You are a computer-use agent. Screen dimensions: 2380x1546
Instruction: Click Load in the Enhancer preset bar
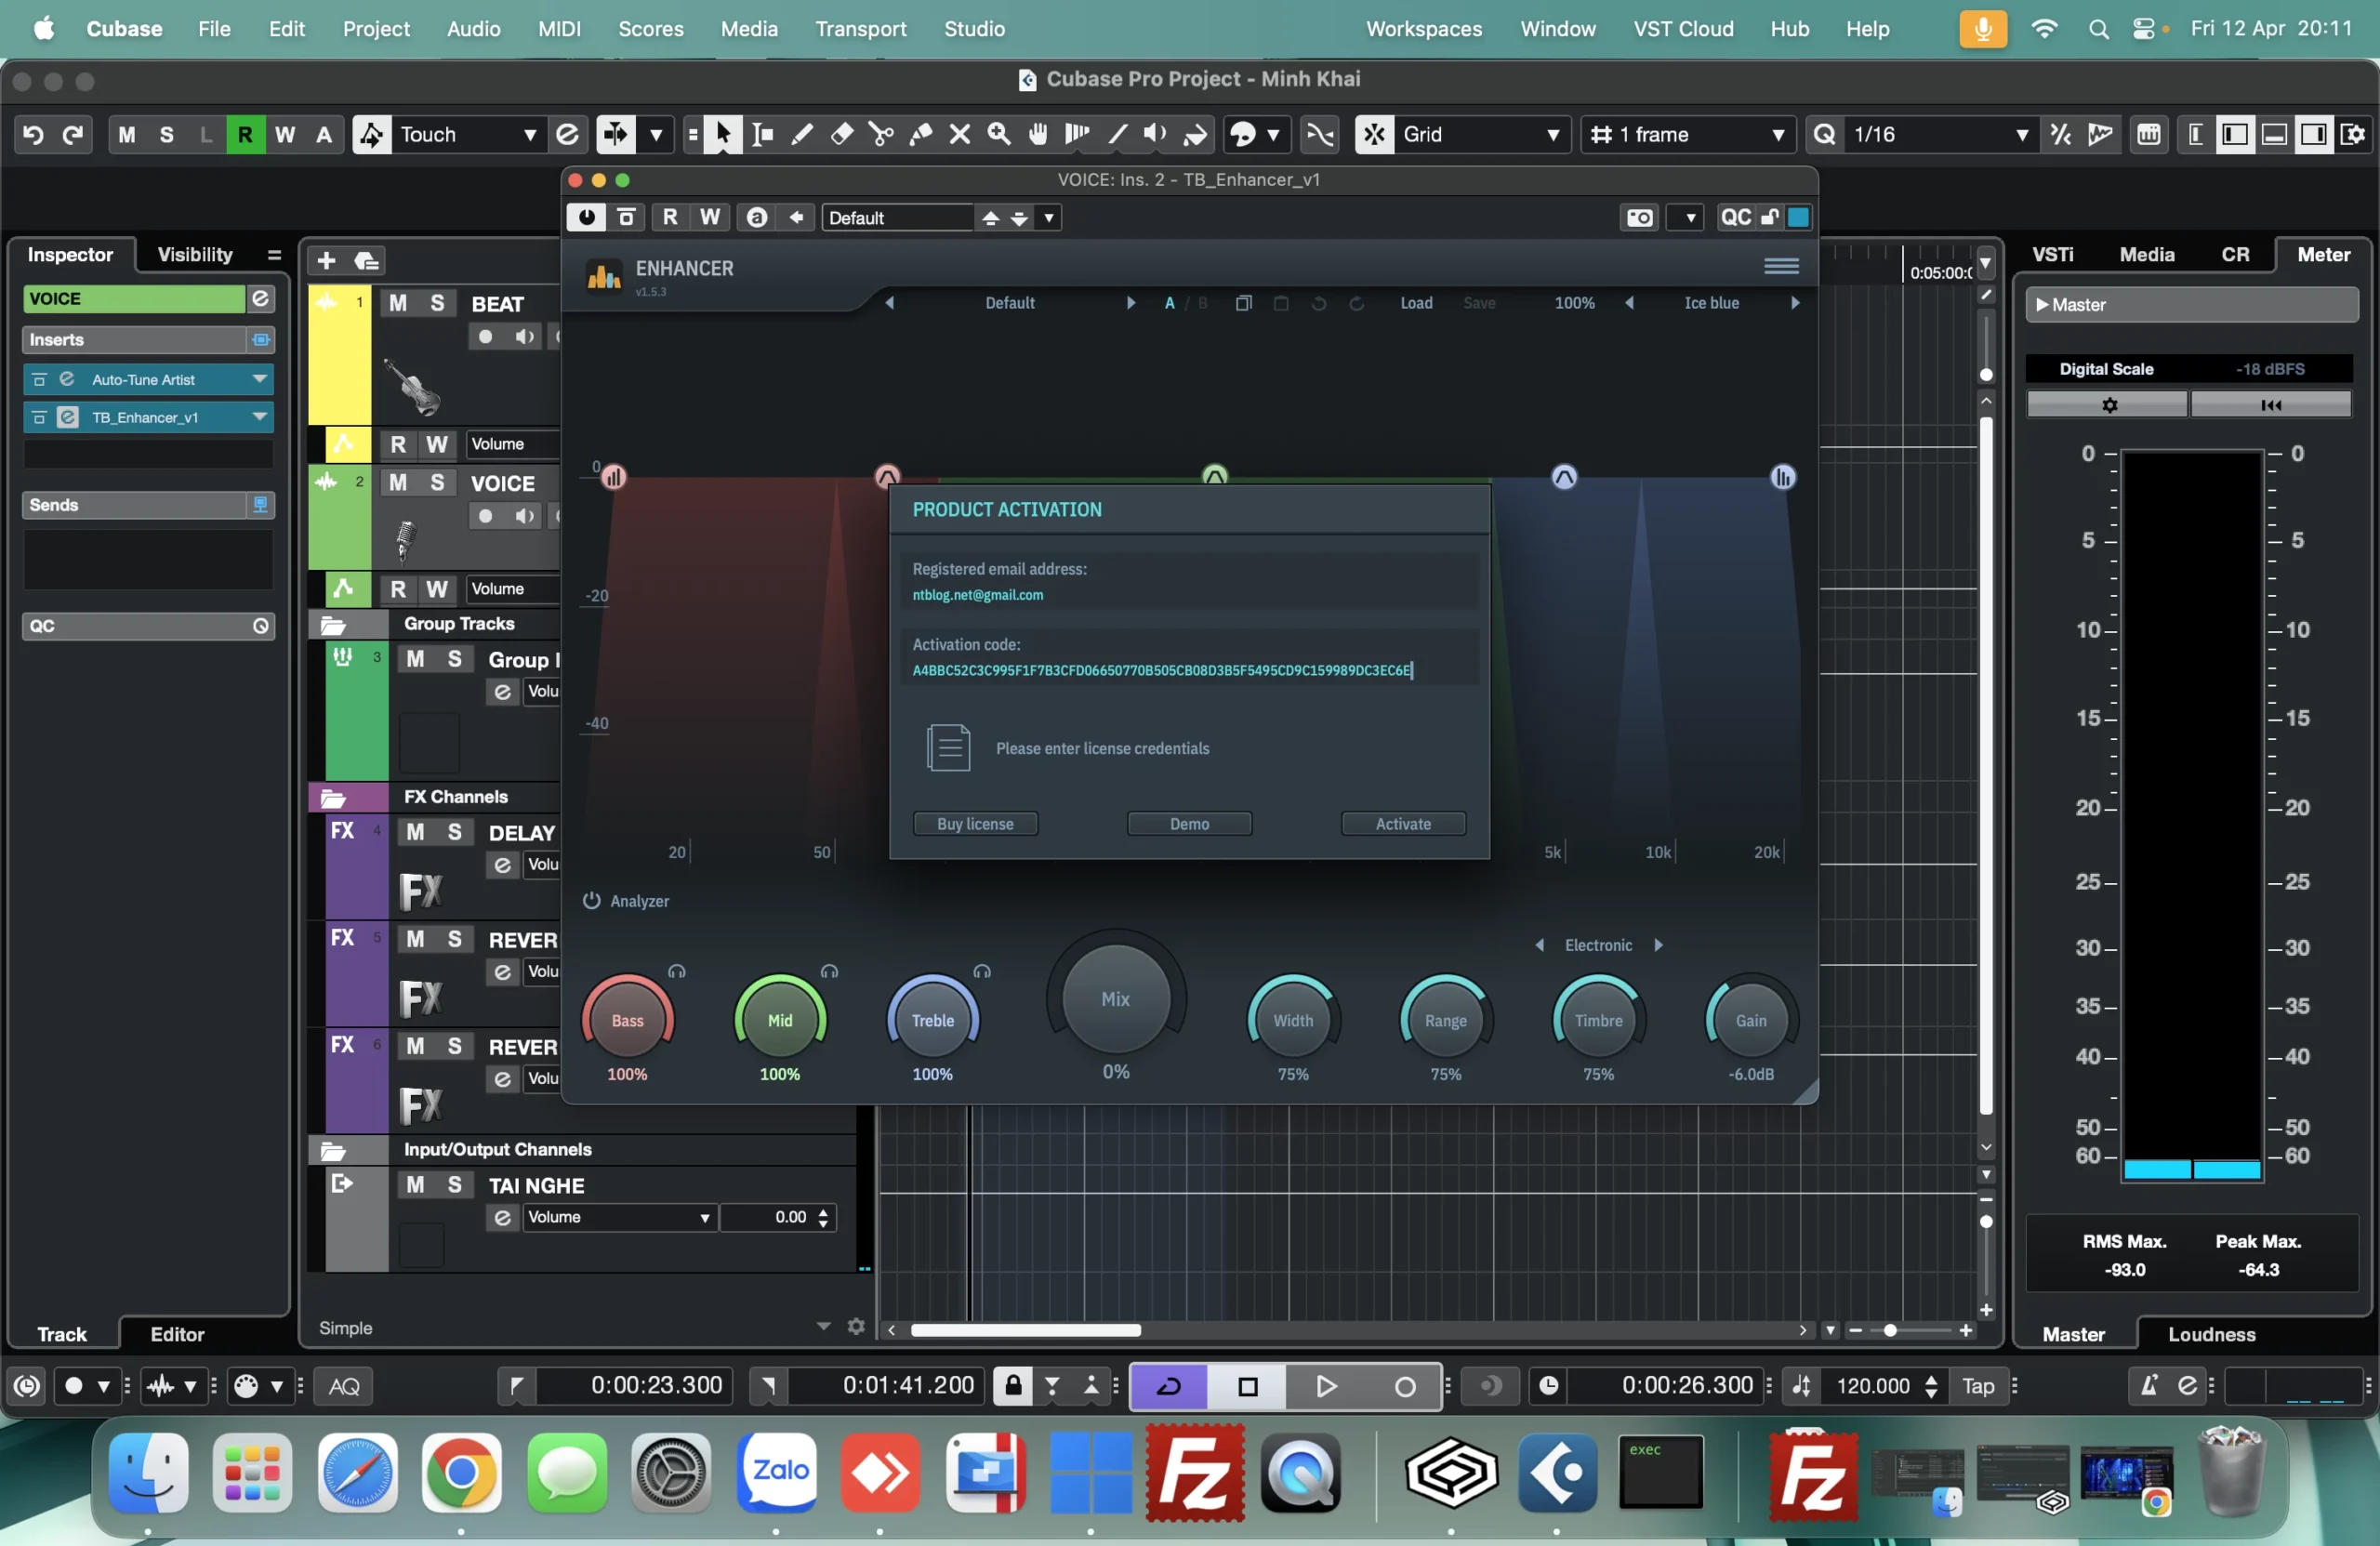coord(1415,303)
